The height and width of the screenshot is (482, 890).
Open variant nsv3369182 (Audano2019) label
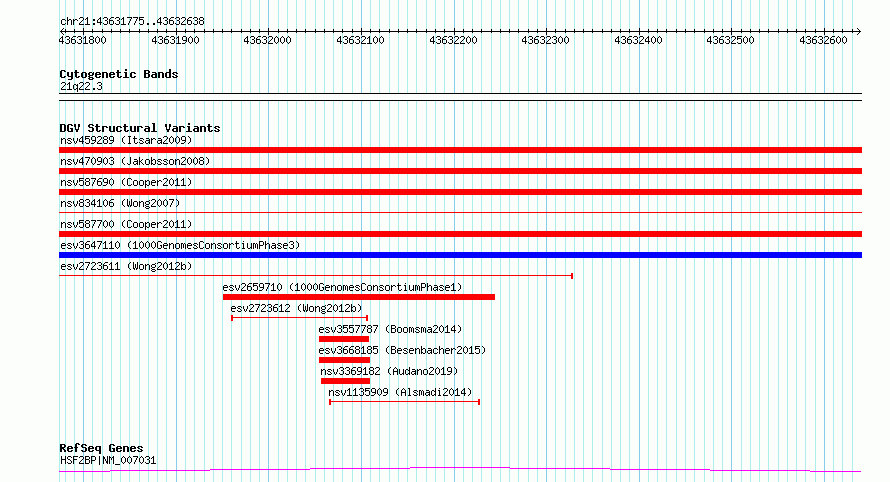tap(389, 371)
